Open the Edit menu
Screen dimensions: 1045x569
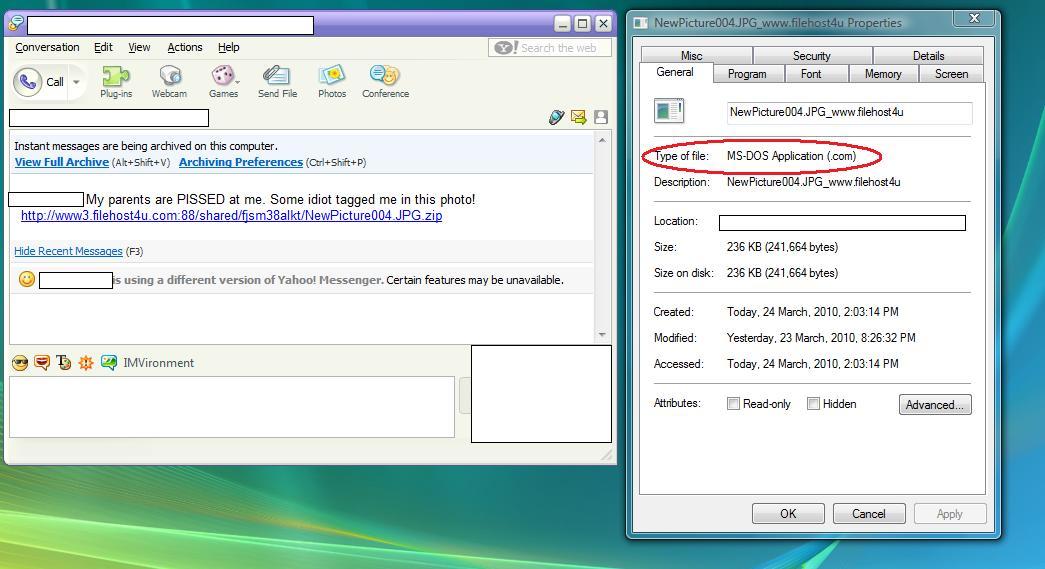(103, 47)
